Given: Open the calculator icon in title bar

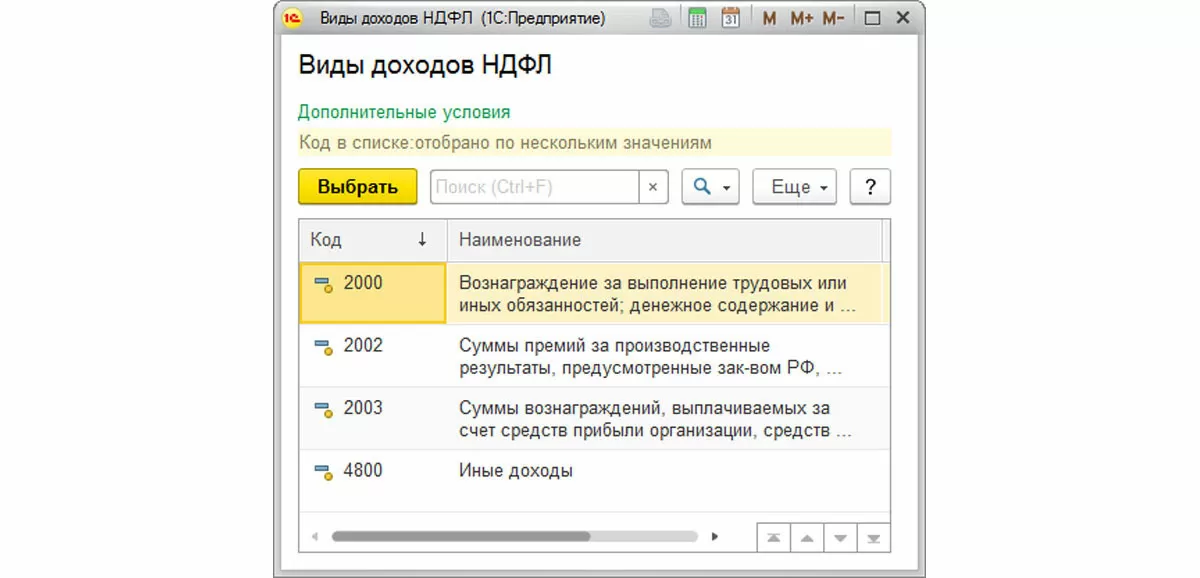Looking at the screenshot, I should [698, 18].
